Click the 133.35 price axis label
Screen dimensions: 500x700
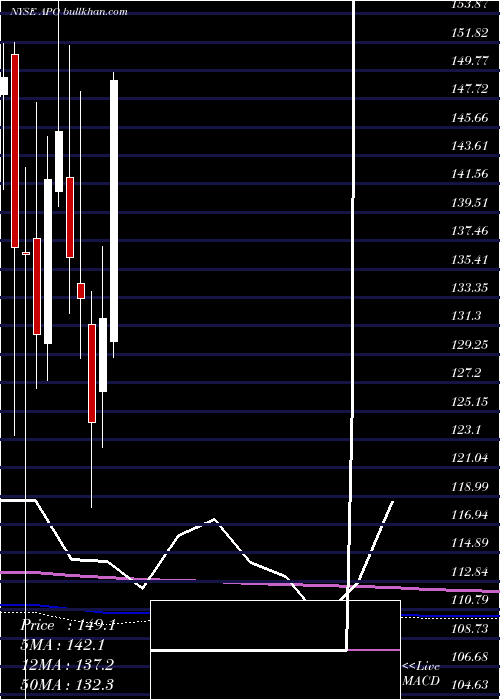click(x=470, y=288)
